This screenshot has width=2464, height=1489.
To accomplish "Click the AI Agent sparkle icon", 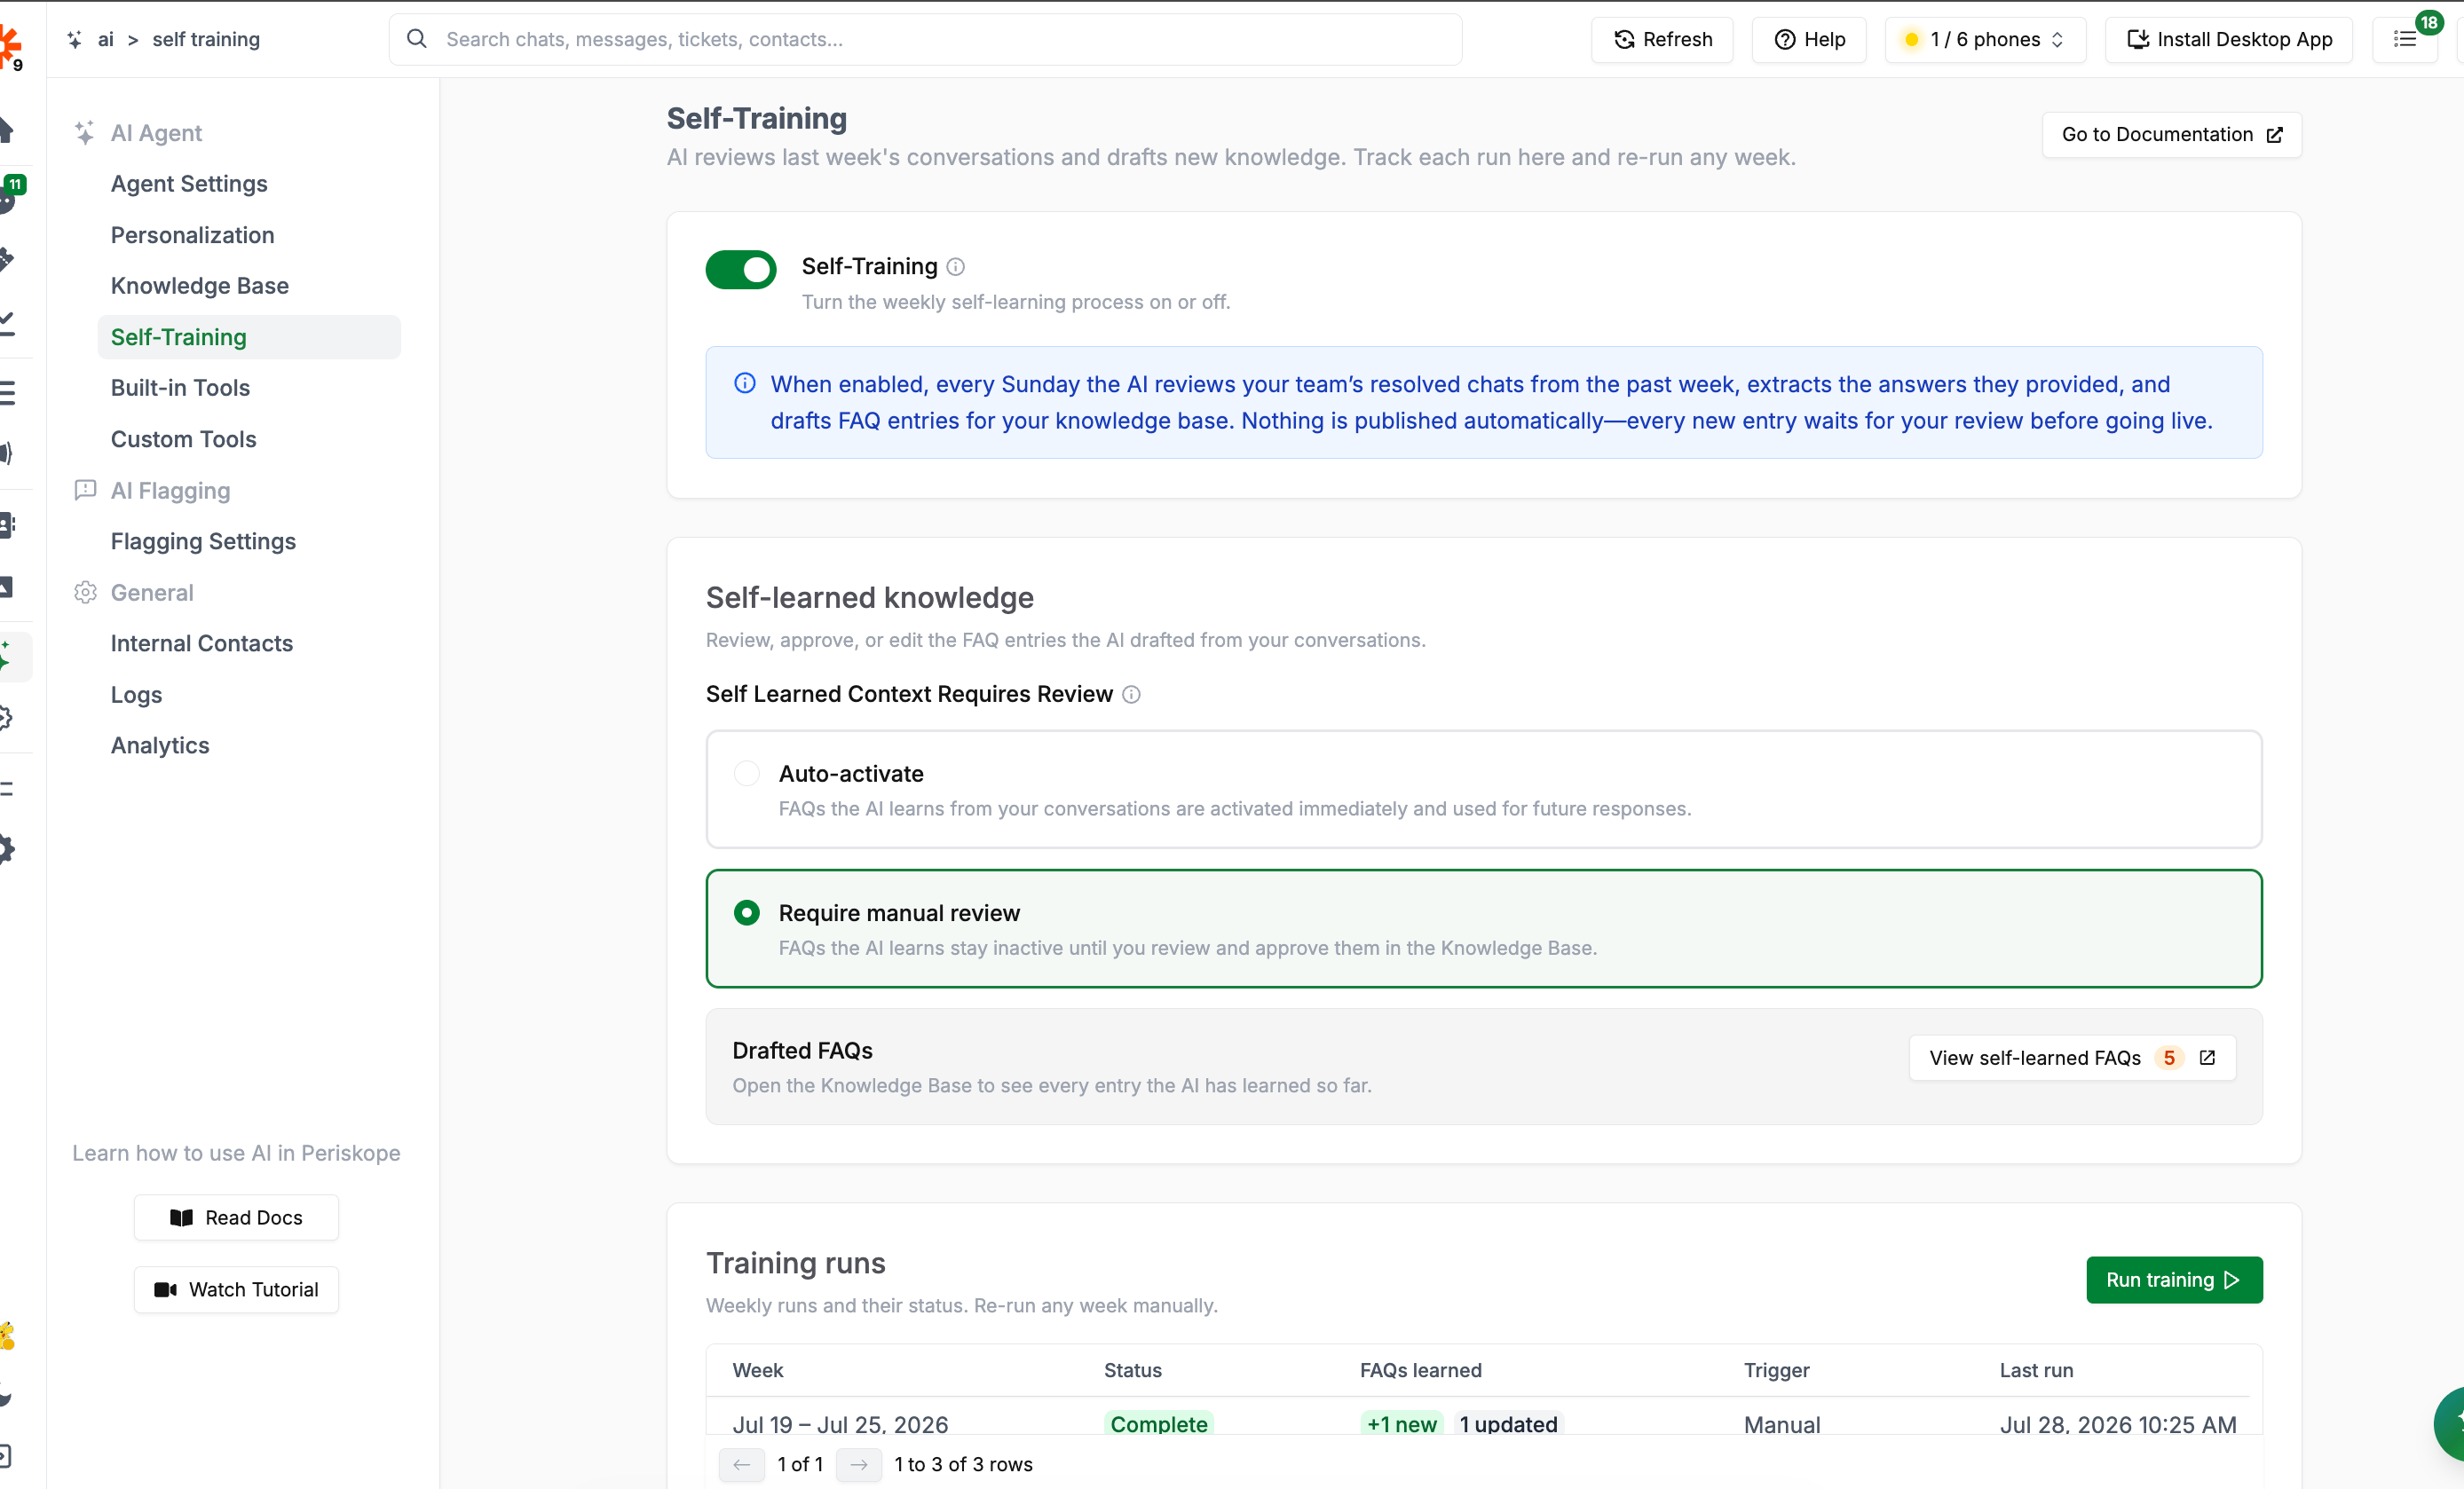I will 85,133.
